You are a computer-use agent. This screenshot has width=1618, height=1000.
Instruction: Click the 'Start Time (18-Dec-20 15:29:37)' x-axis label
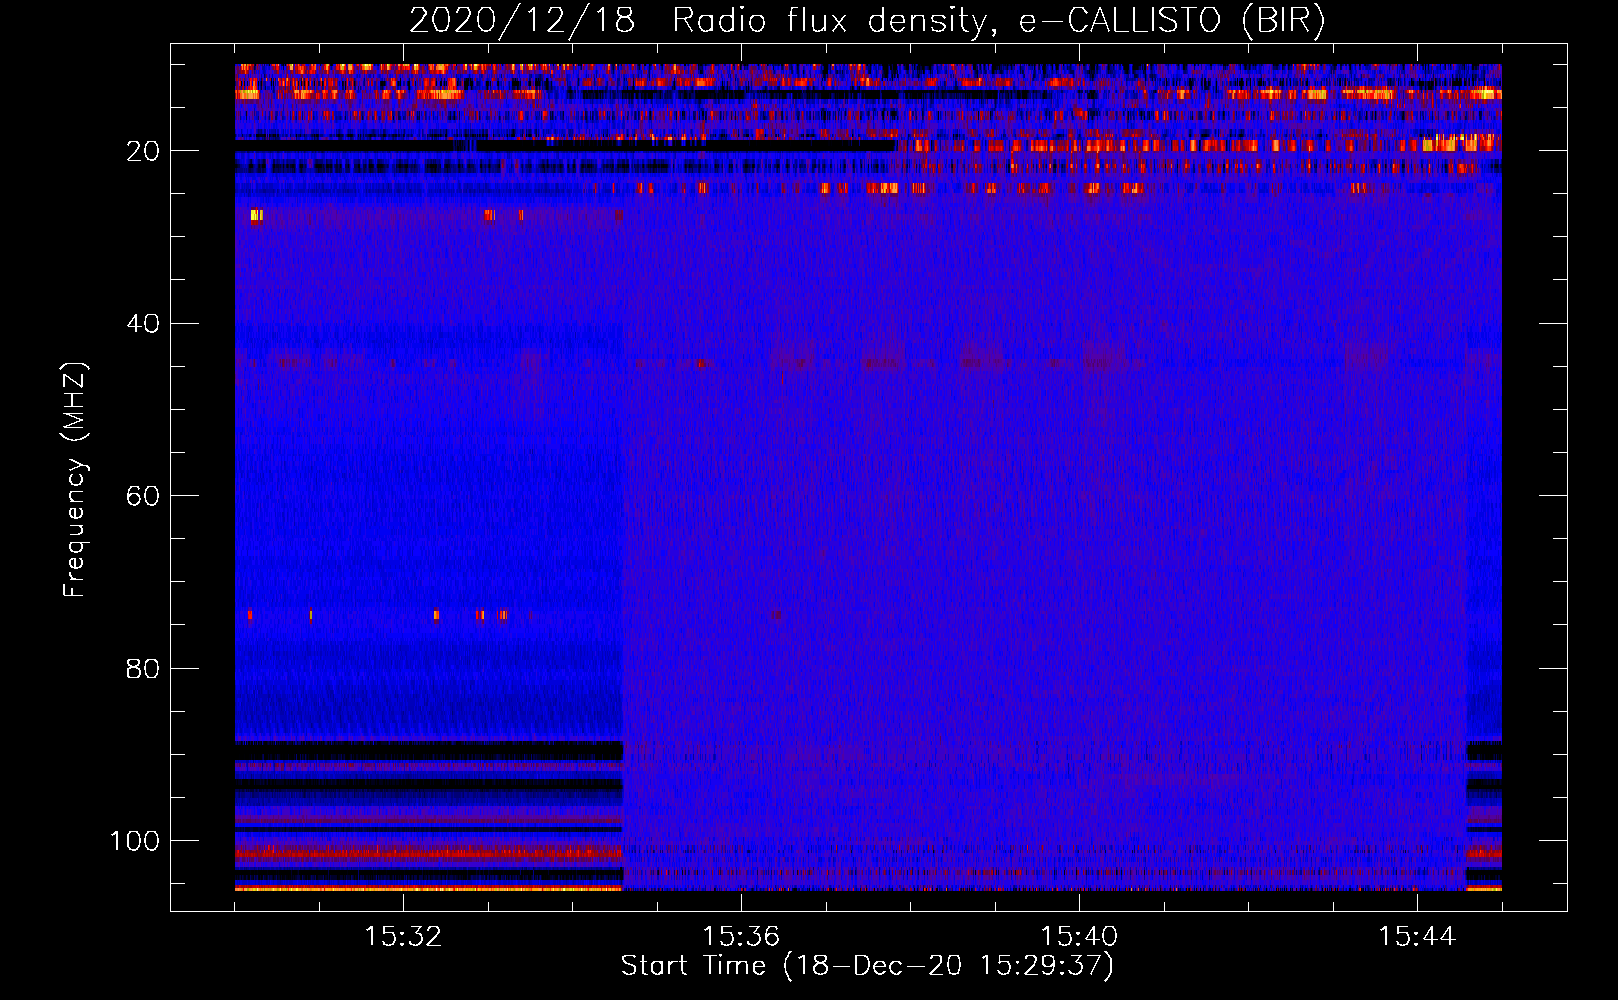pos(867,966)
